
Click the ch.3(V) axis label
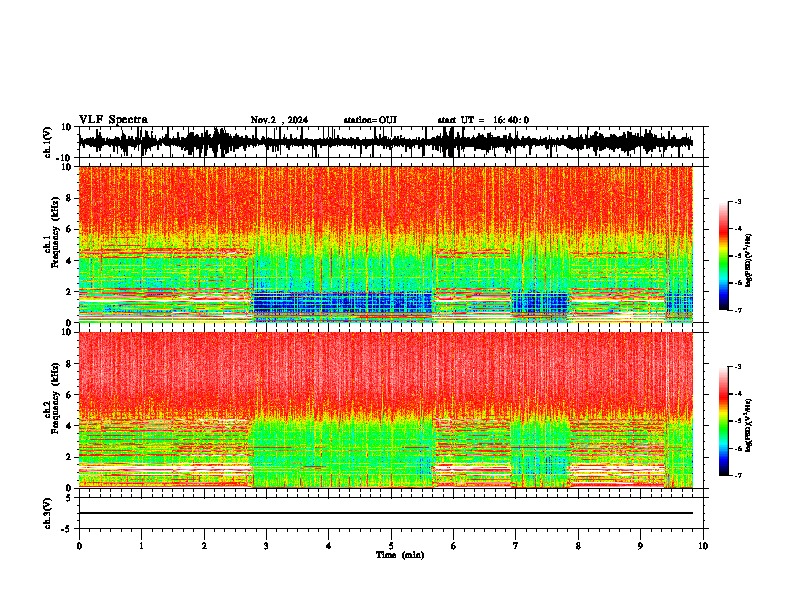point(48,513)
